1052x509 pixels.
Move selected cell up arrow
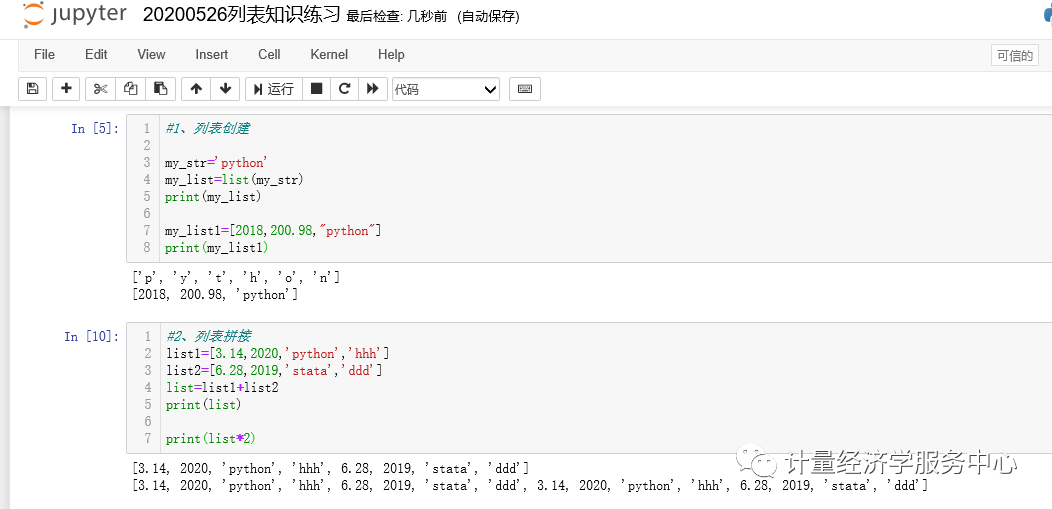[x=196, y=89]
